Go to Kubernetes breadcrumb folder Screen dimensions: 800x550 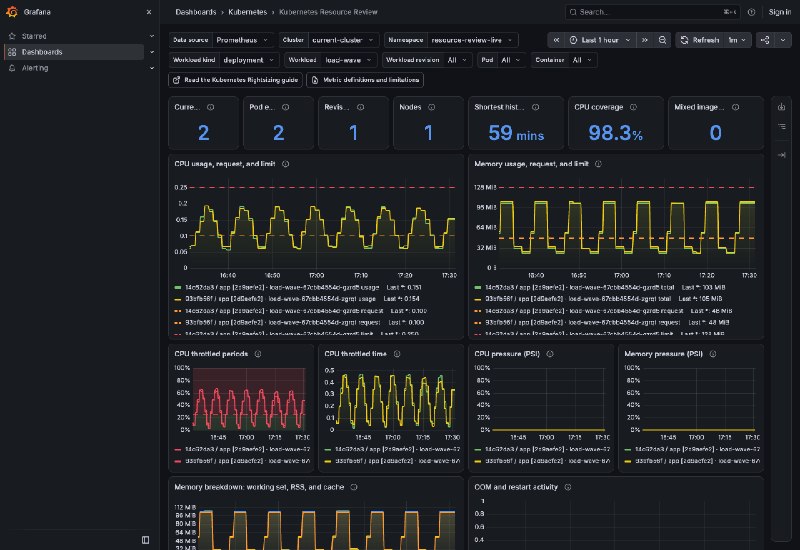(x=247, y=12)
